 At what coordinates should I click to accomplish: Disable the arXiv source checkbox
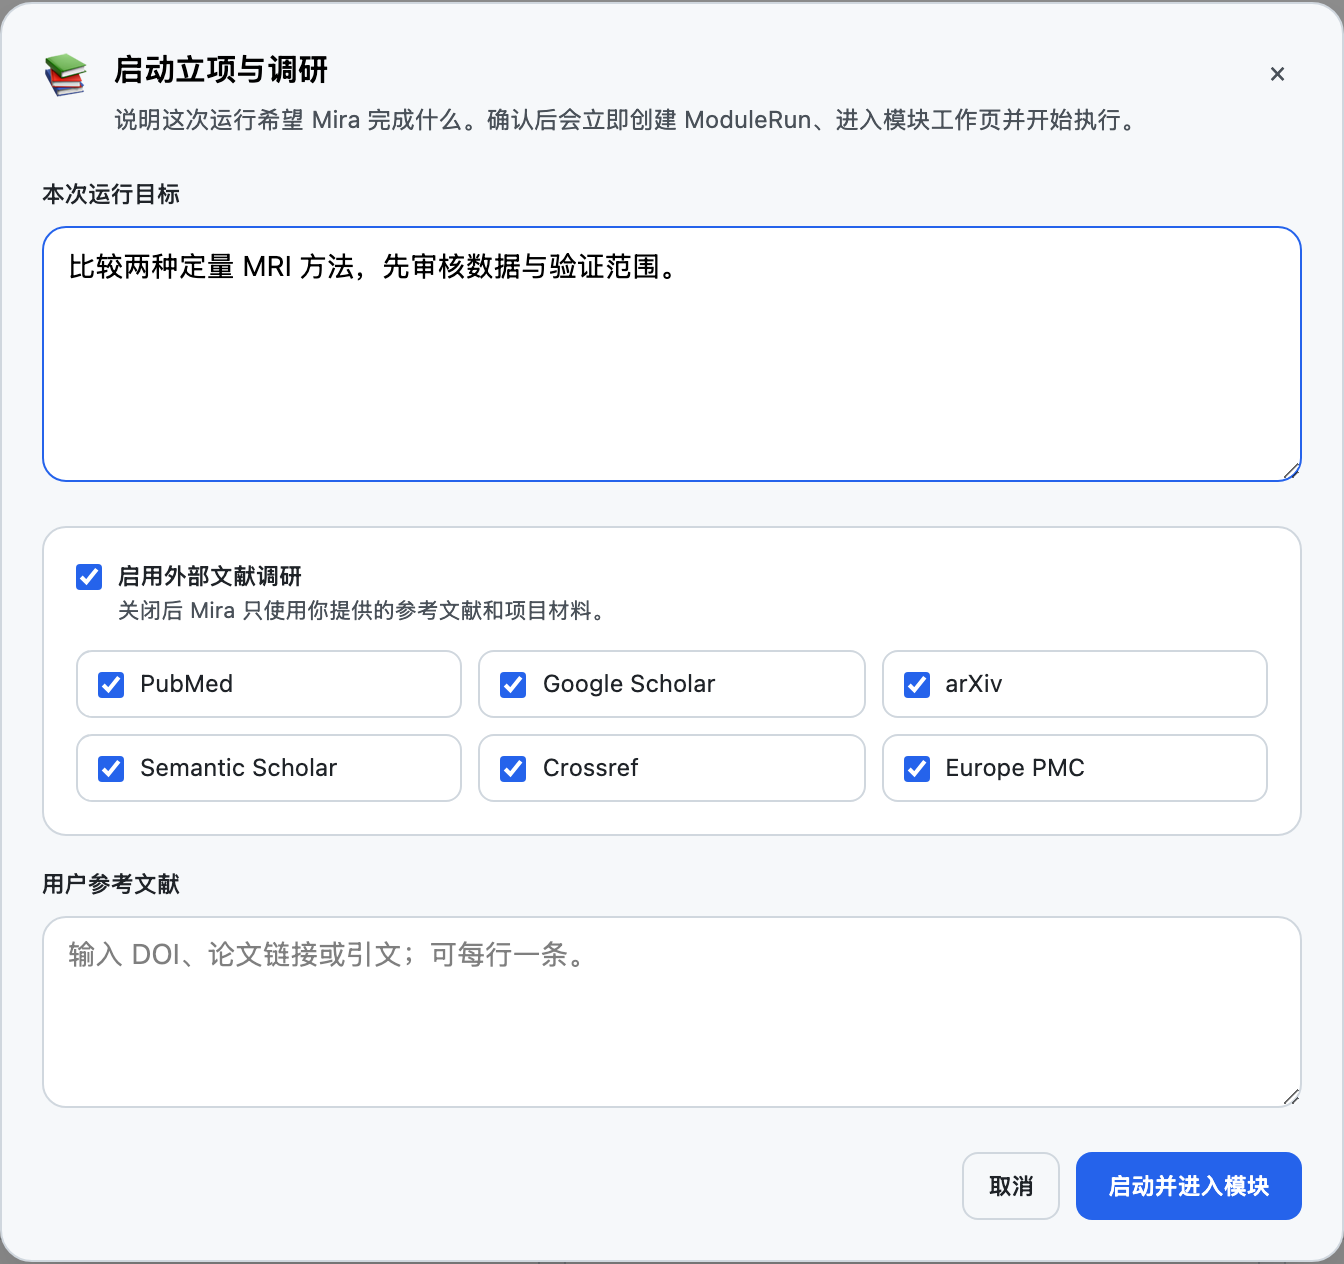917,685
